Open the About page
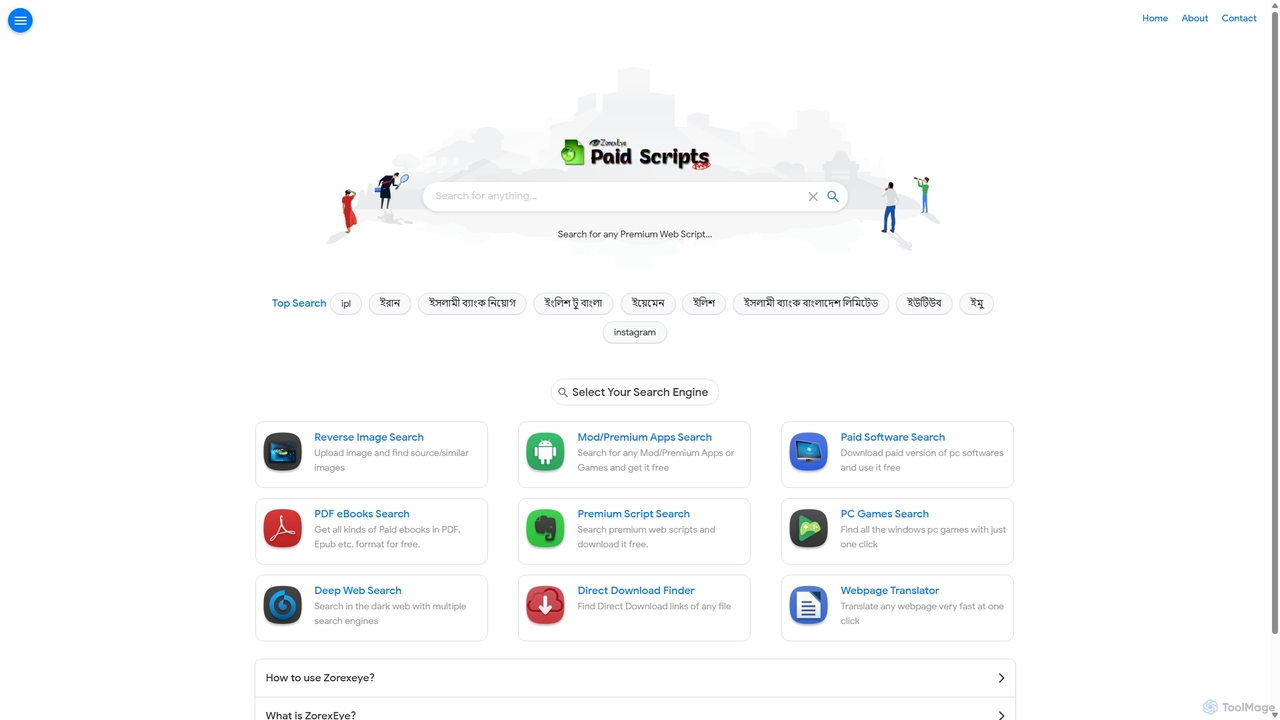 (1195, 18)
